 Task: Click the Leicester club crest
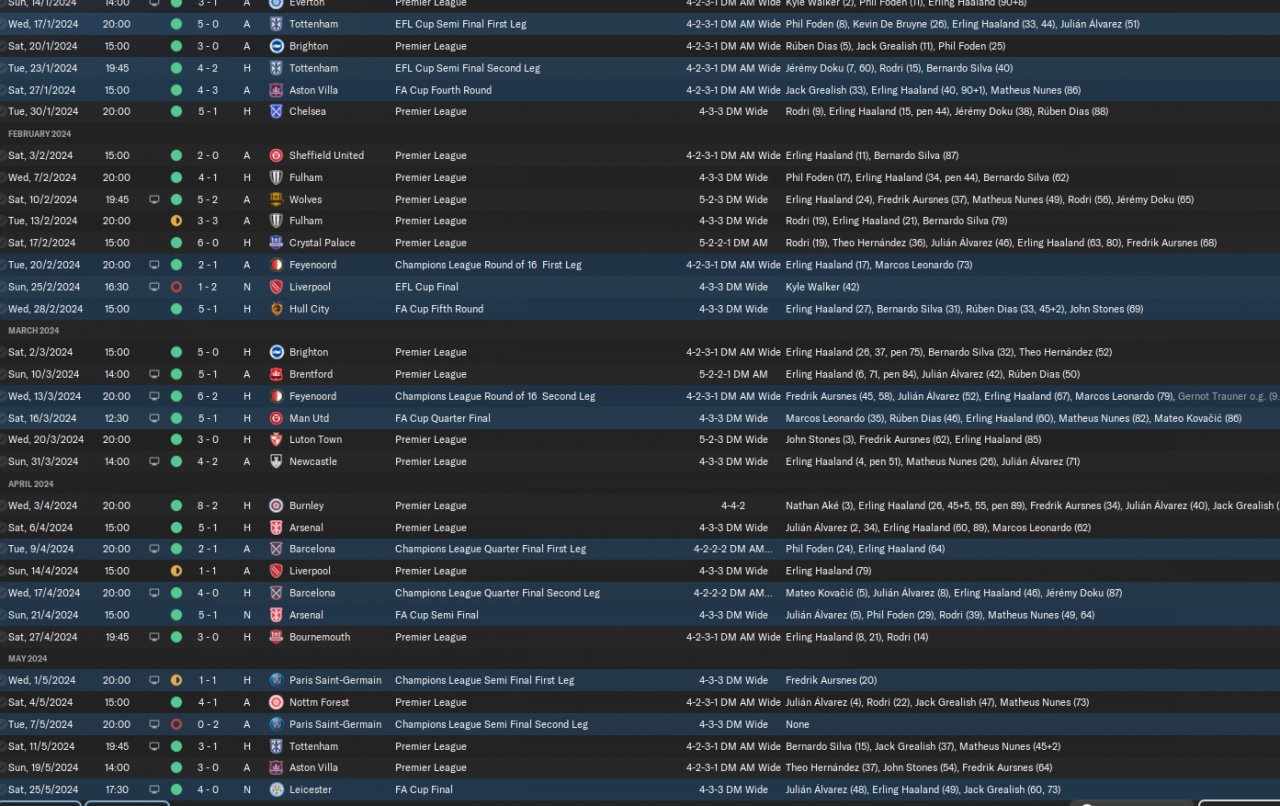click(276, 790)
